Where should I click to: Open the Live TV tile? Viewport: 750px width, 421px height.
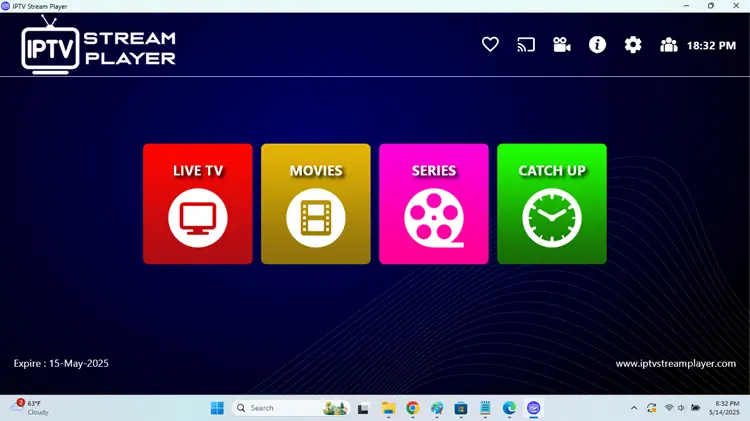198,203
